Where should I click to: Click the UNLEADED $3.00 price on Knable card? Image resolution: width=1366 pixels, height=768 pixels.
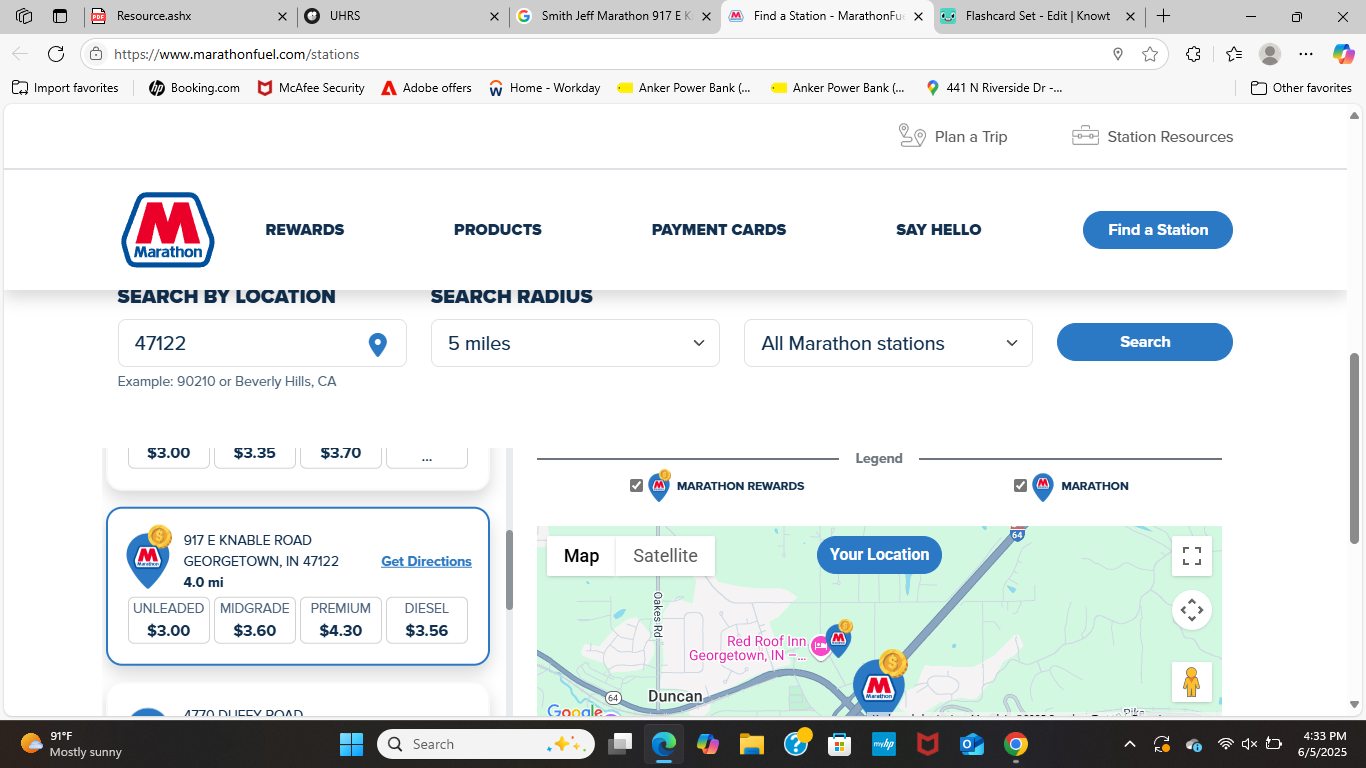click(169, 620)
